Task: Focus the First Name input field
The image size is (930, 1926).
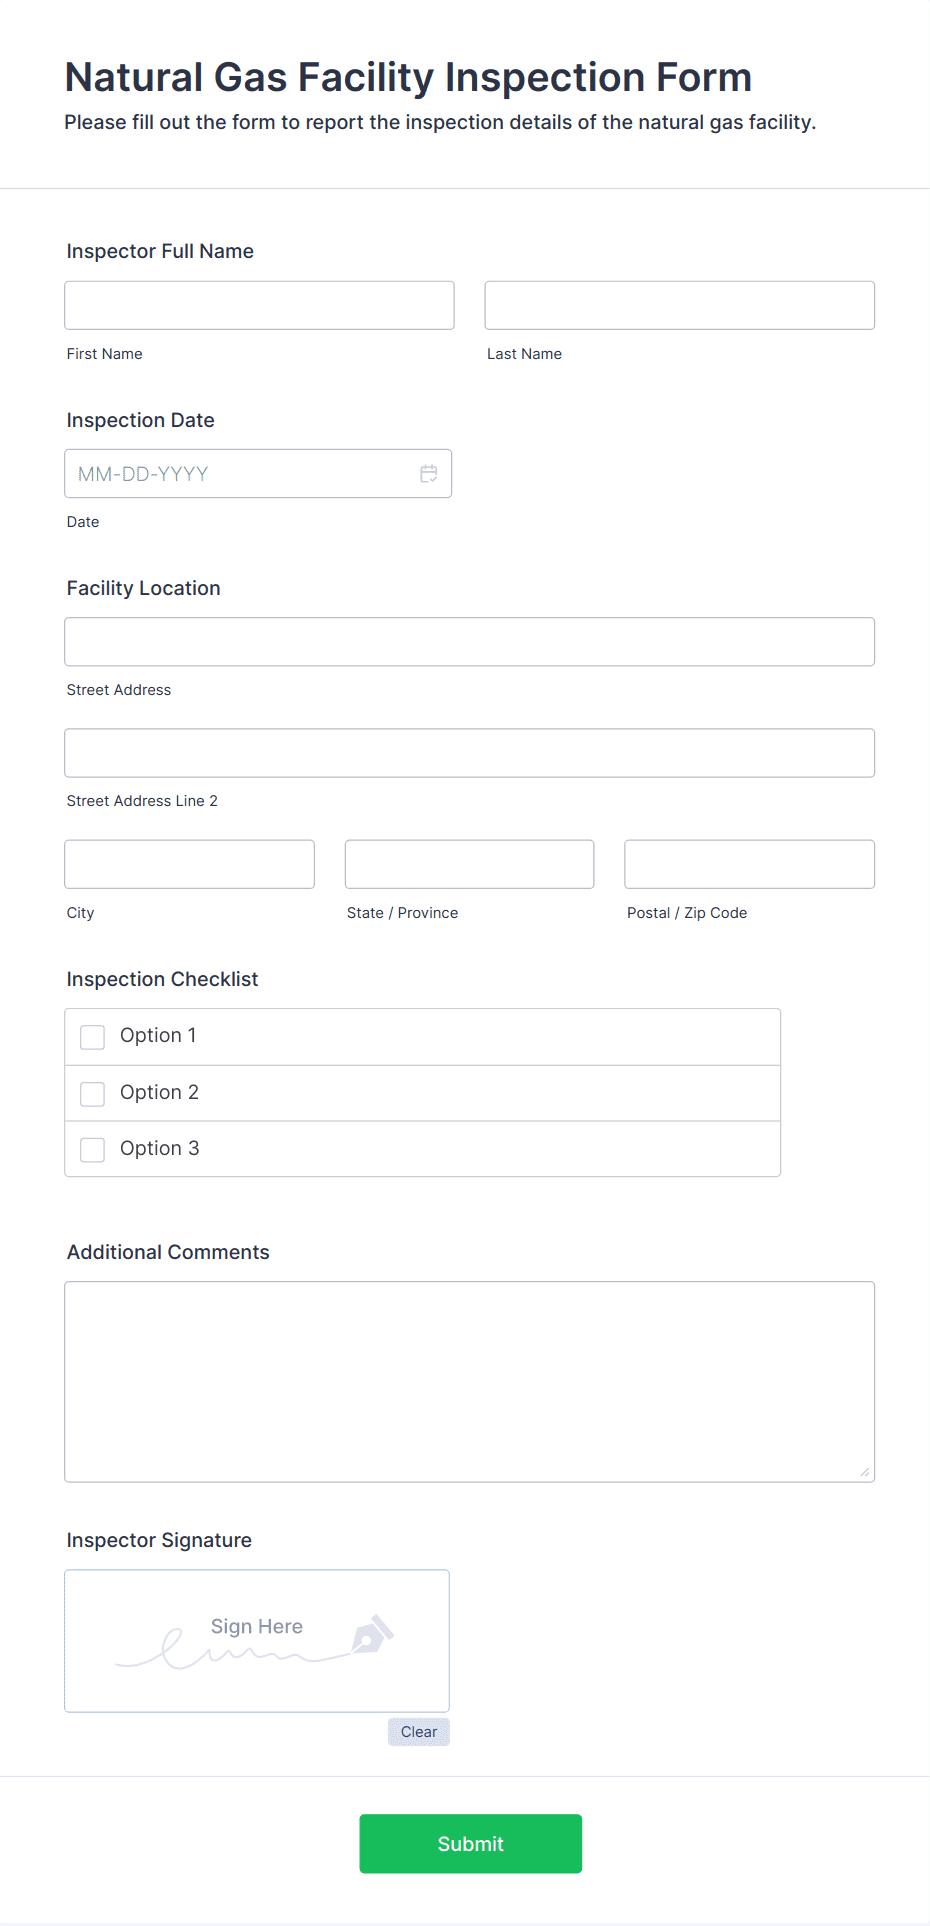Action: pos(259,305)
